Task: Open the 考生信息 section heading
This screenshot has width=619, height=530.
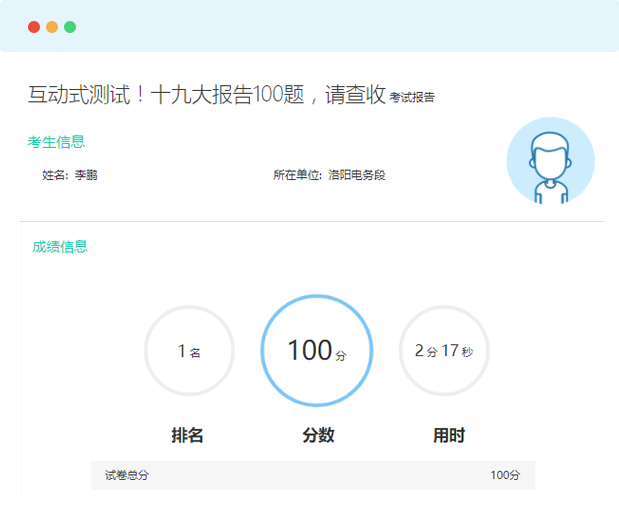Action: click(x=56, y=142)
